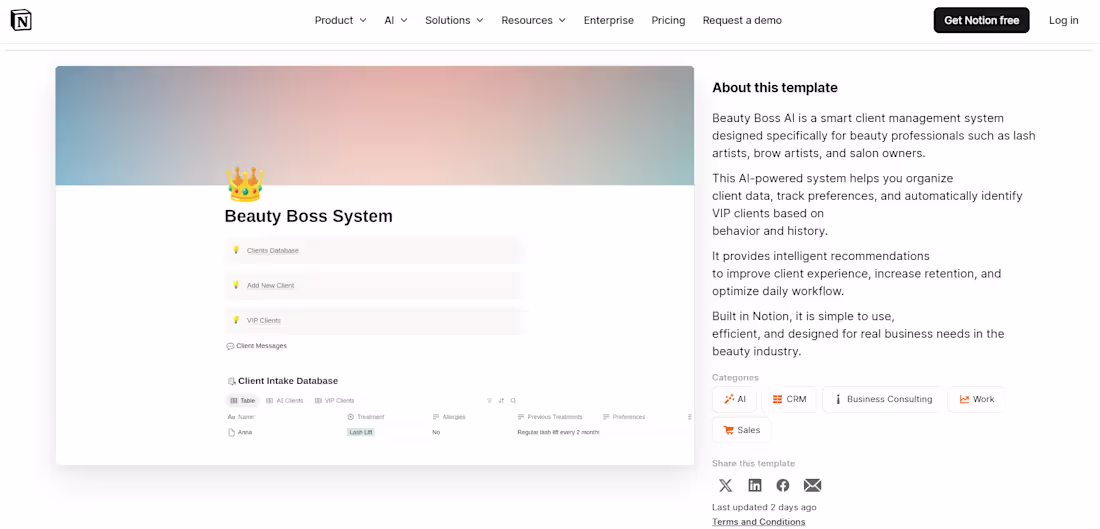Share template on LinkedIn

click(x=755, y=486)
